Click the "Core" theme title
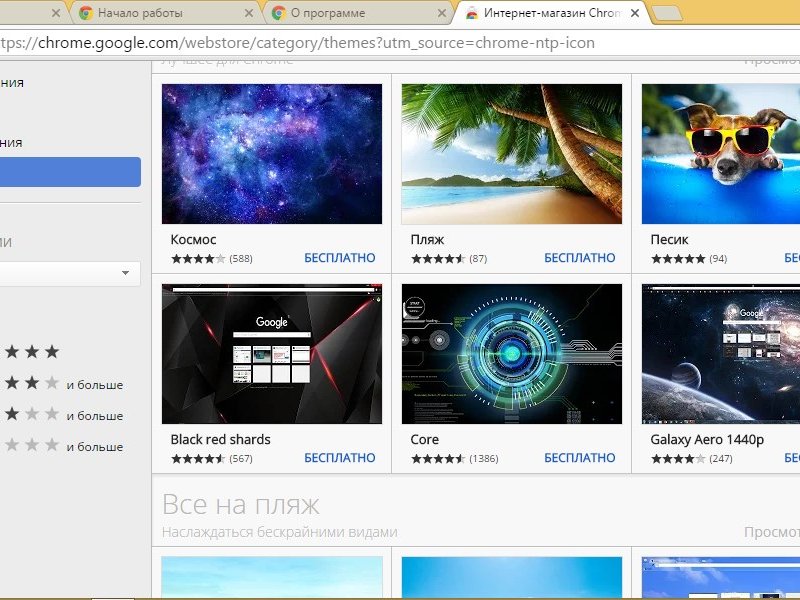 pos(424,439)
